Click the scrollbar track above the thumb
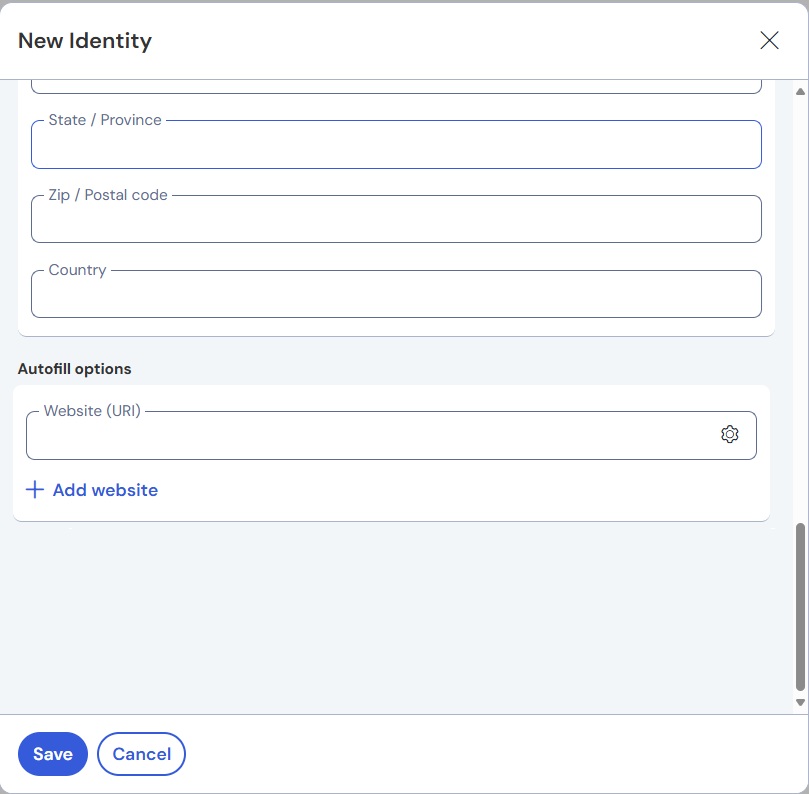Screen dimensions: 809x794 (x=800, y=300)
